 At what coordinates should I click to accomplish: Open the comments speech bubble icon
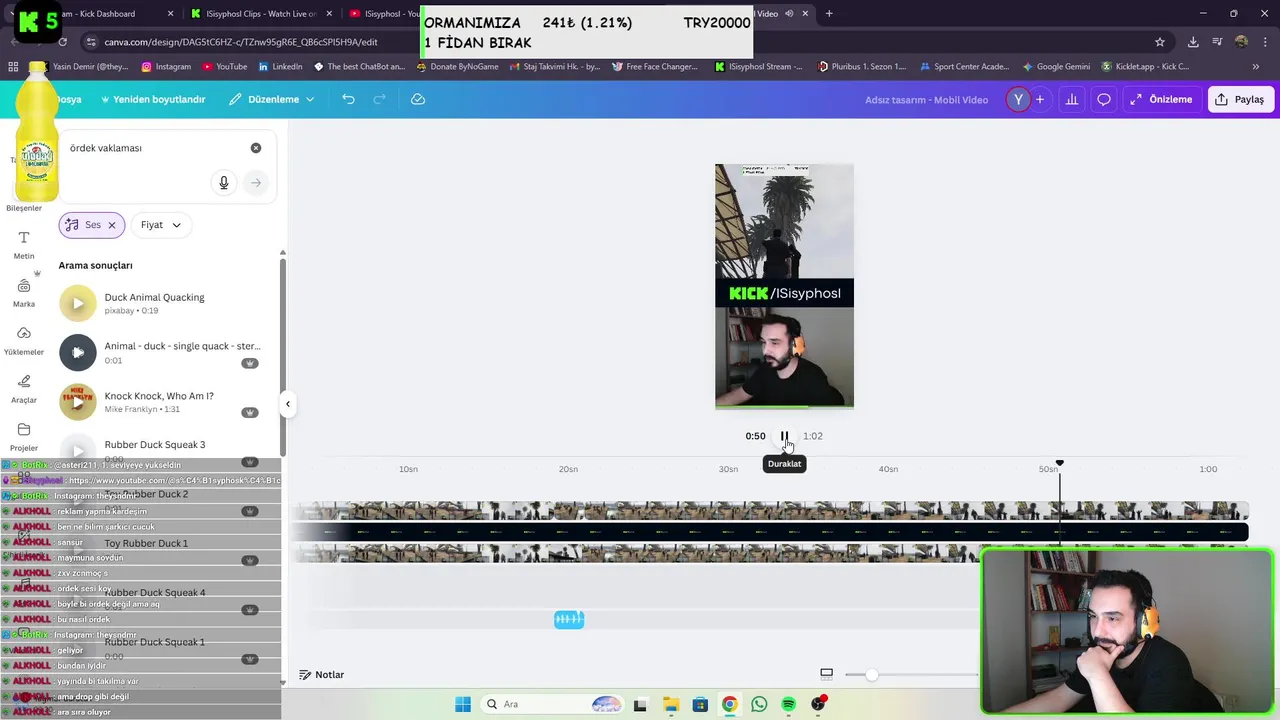point(1104,99)
